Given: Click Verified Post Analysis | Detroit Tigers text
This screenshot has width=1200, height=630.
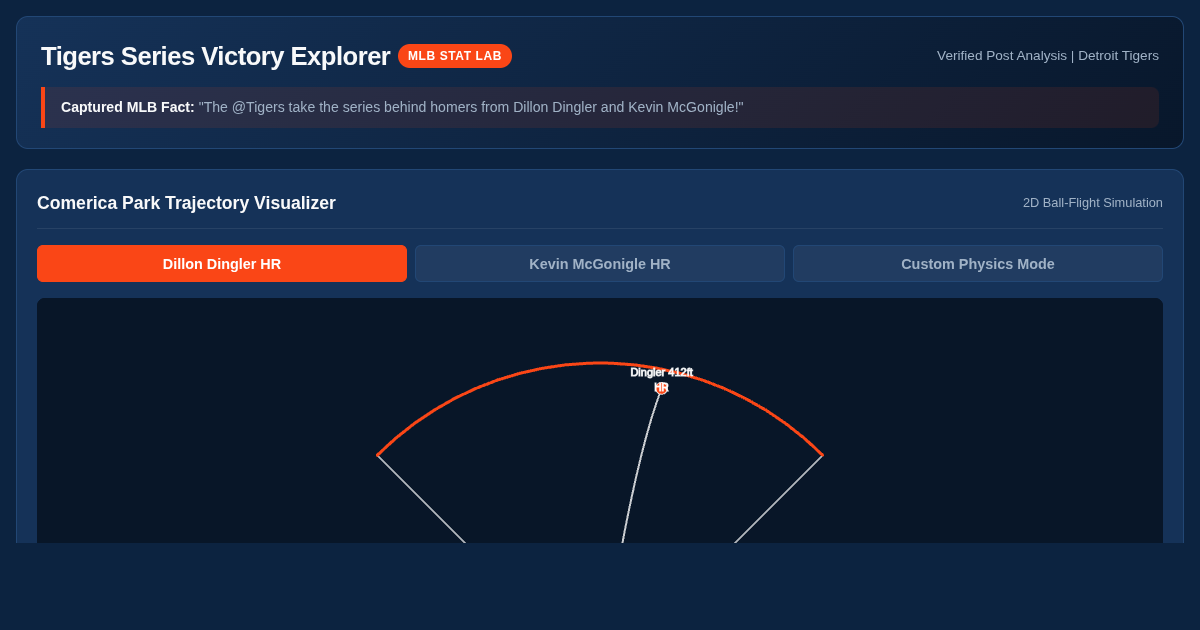Looking at the screenshot, I should point(1048,56).
